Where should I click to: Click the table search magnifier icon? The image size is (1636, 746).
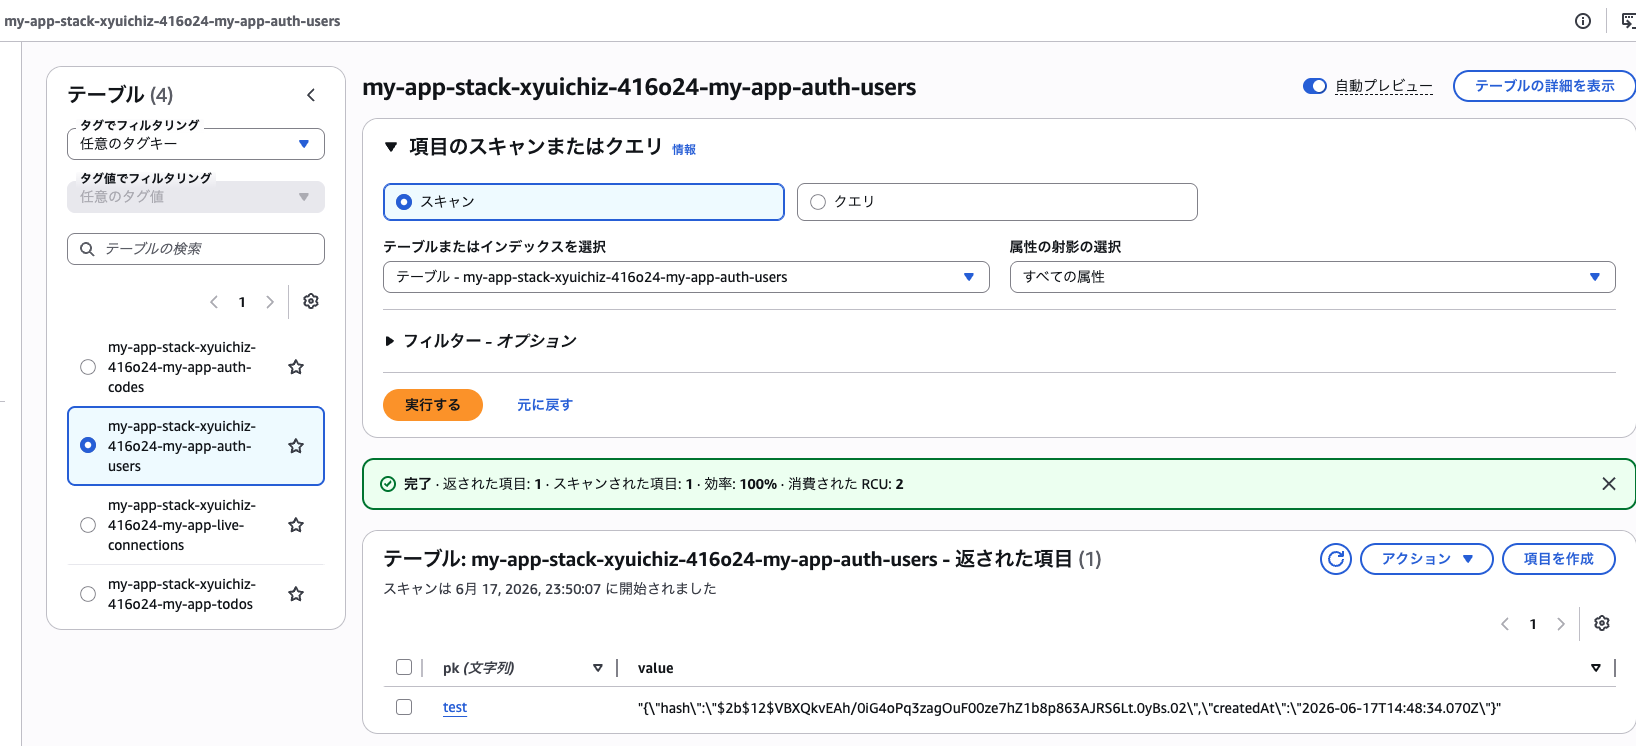(x=87, y=249)
